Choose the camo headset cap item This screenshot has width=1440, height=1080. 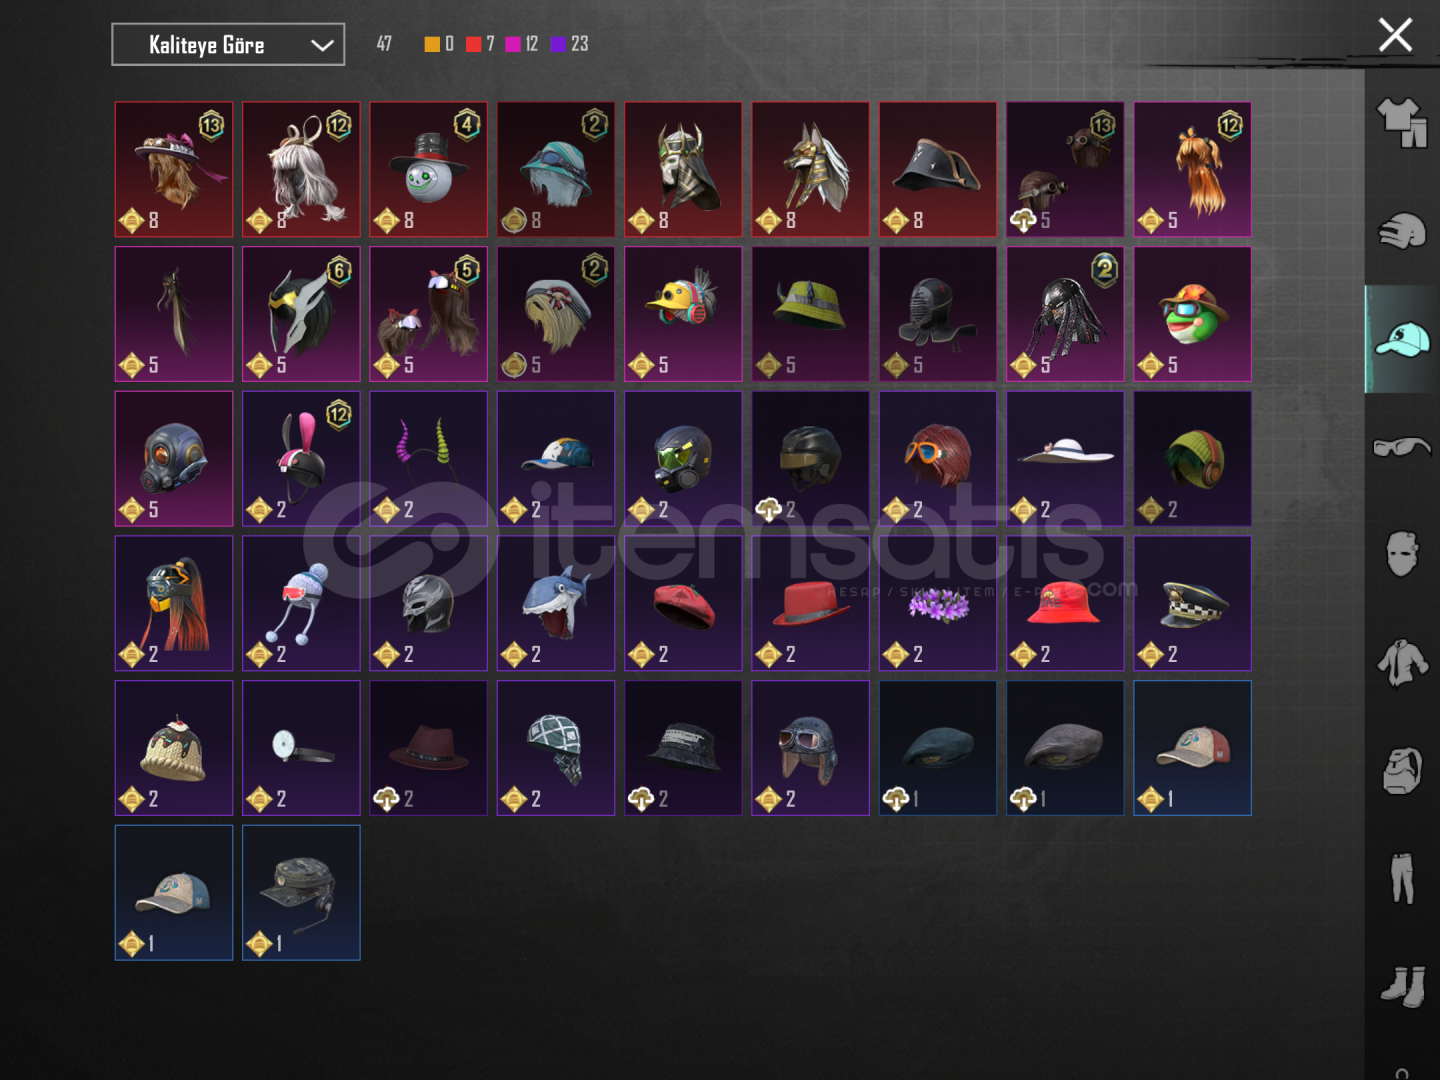pyautogui.click(x=301, y=892)
